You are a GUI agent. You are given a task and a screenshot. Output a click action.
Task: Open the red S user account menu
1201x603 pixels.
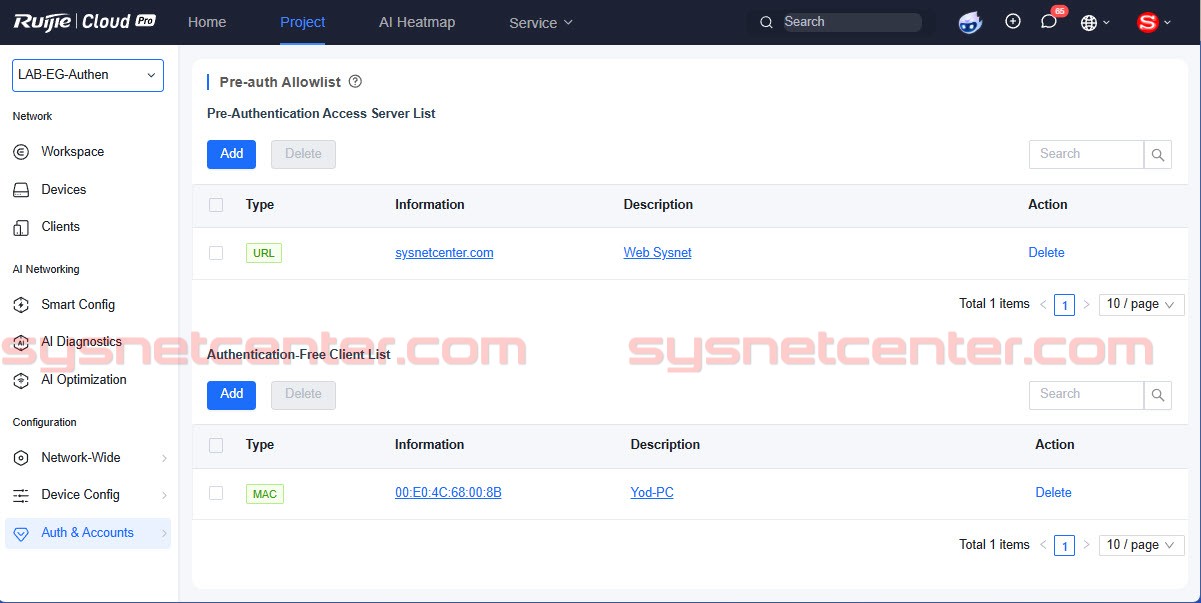coord(1155,22)
